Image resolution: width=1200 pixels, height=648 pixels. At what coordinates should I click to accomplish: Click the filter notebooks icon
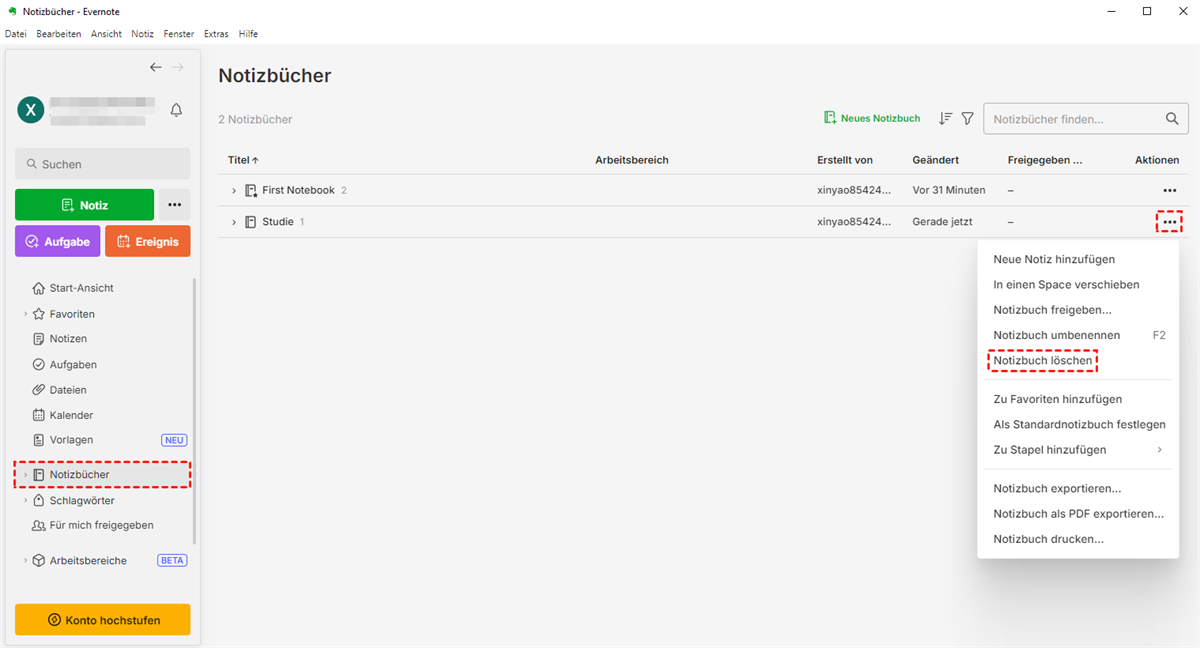pyautogui.click(x=967, y=118)
